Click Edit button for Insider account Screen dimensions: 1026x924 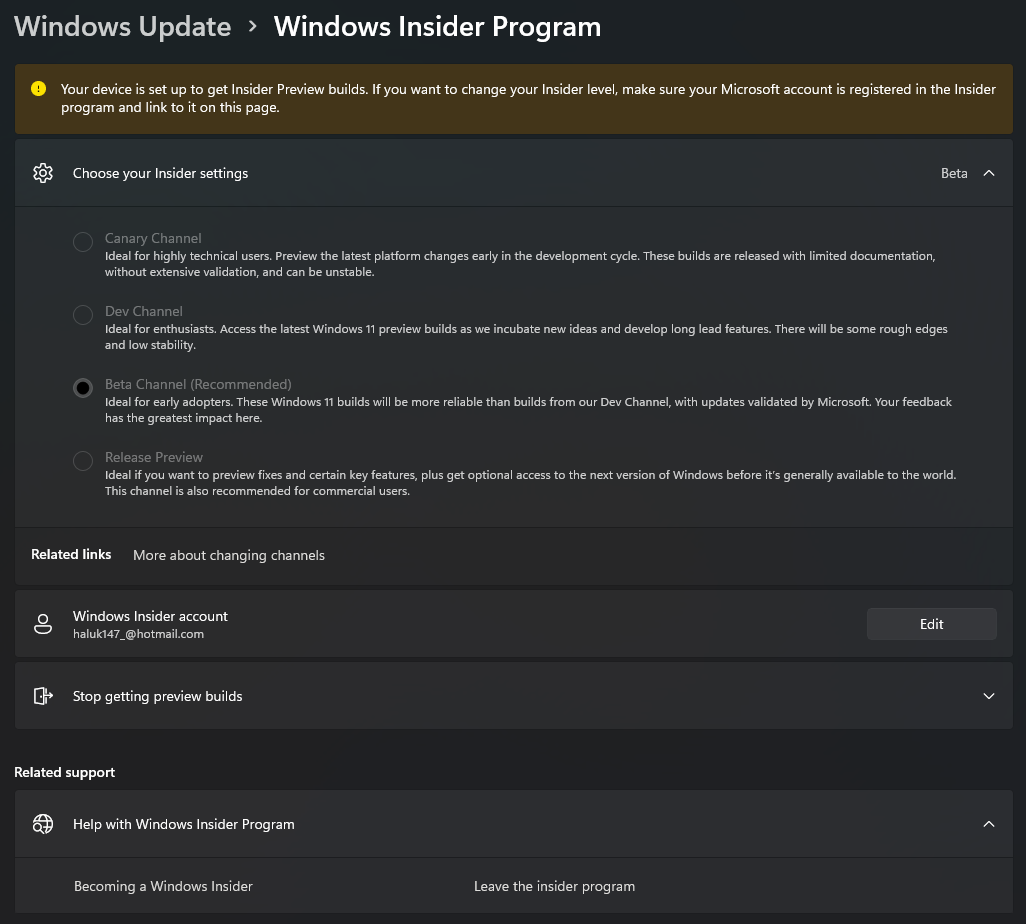(x=931, y=624)
